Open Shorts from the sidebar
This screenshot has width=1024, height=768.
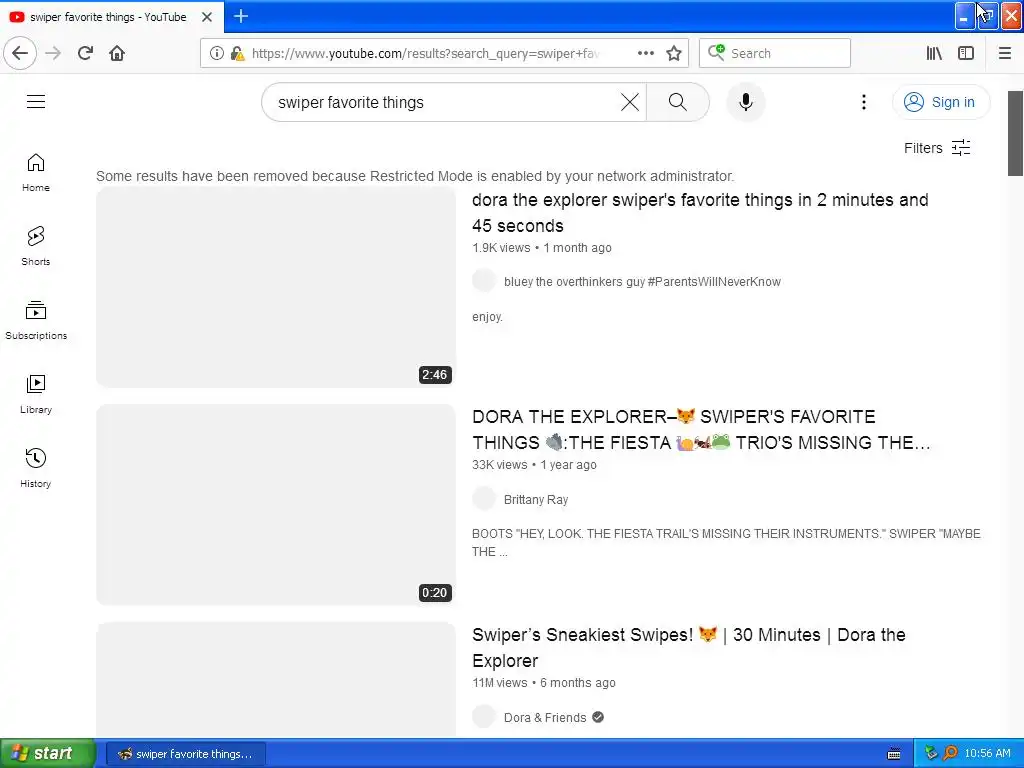click(x=36, y=246)
